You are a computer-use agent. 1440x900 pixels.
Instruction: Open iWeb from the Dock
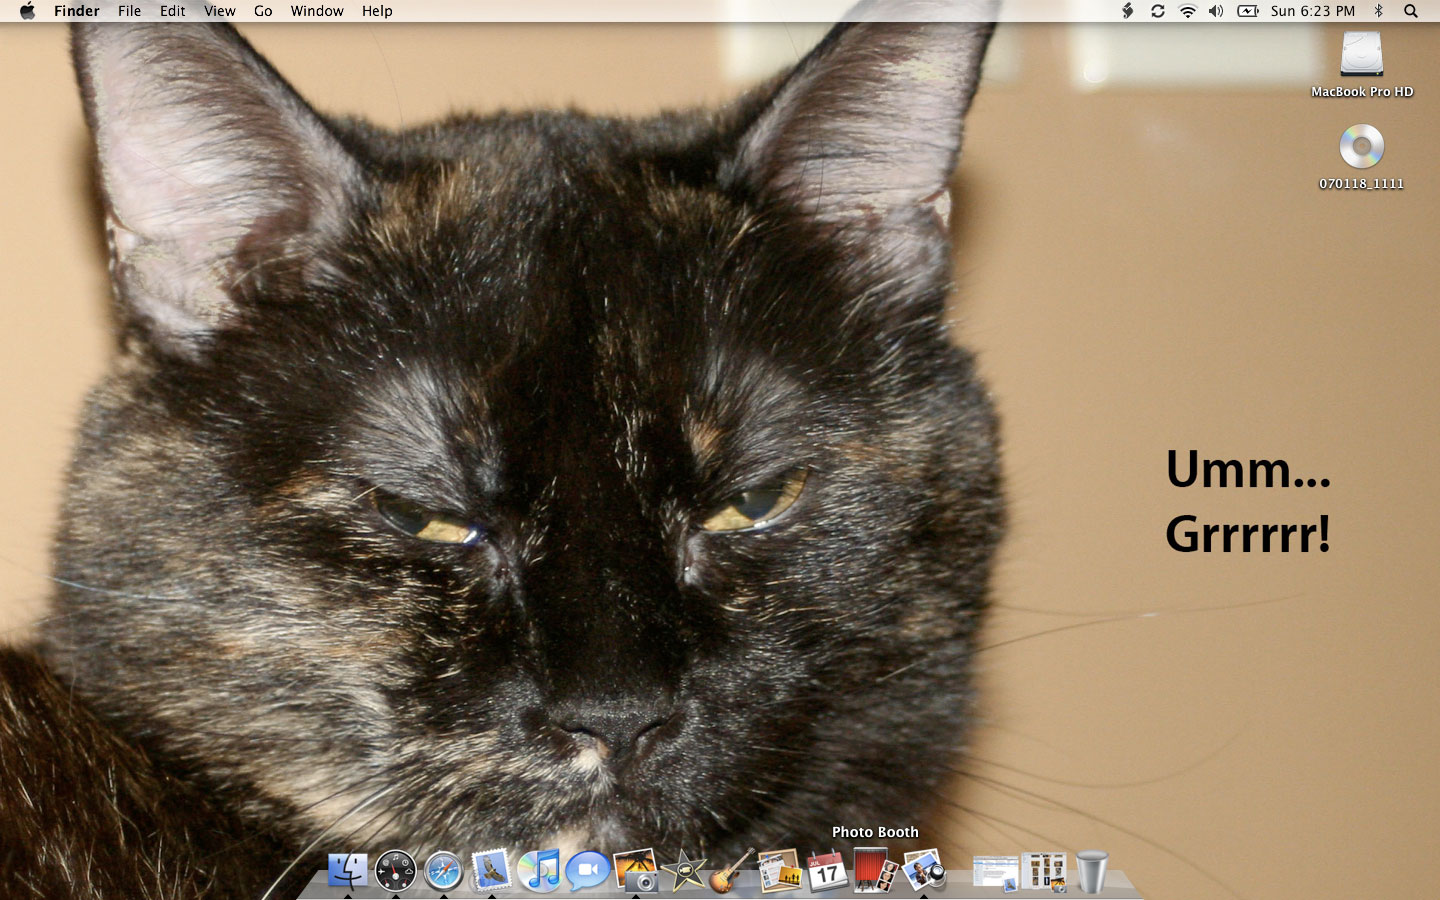pyautogui.click(x=779, y=870)
